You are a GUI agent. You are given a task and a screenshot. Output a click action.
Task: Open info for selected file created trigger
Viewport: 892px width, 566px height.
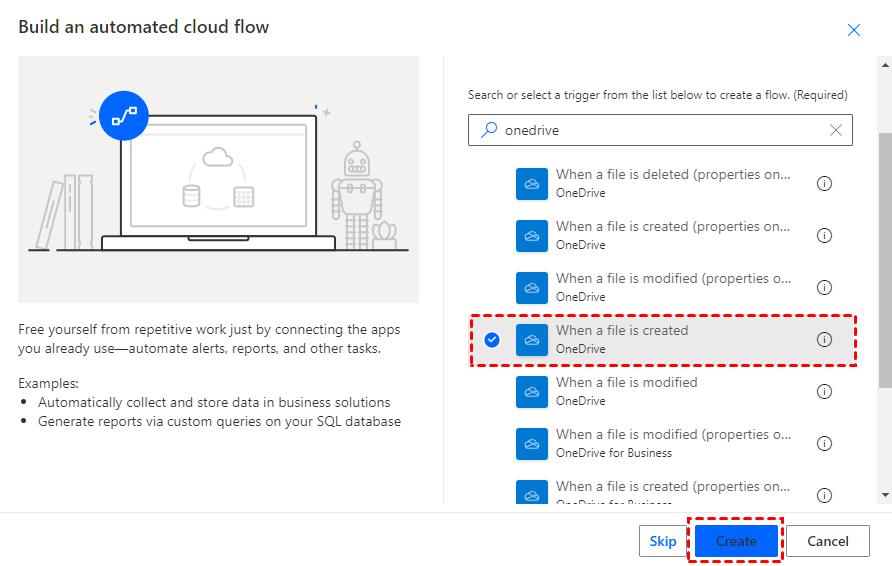pyautogui.click(x=825, y=340)
